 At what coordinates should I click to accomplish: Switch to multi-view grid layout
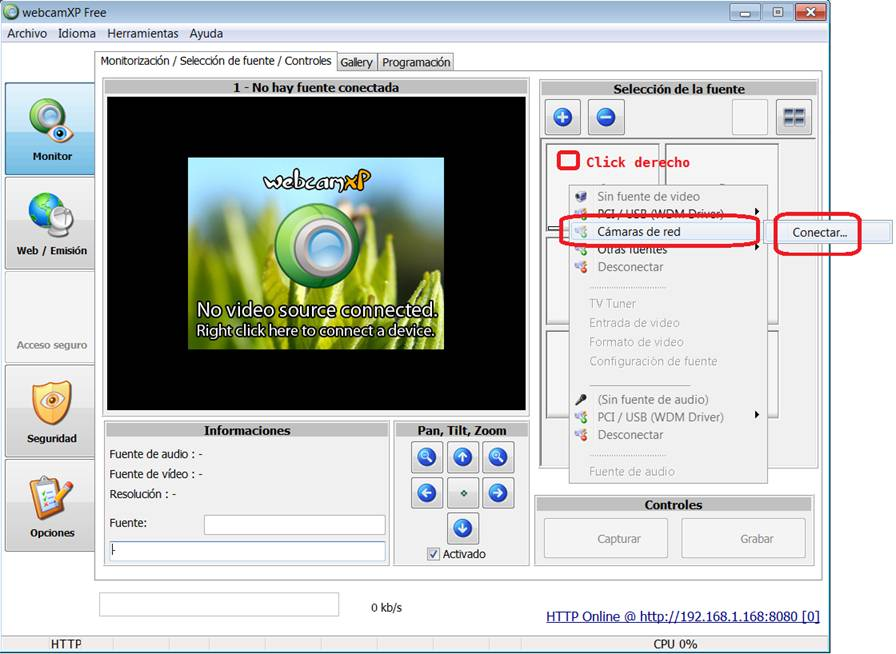tap(794, 117)
